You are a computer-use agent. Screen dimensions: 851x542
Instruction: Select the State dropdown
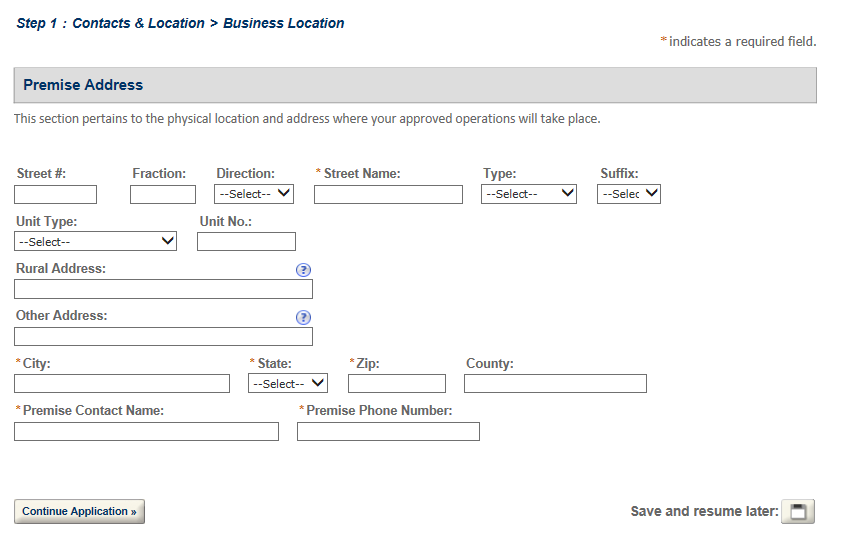coord(288,383)
